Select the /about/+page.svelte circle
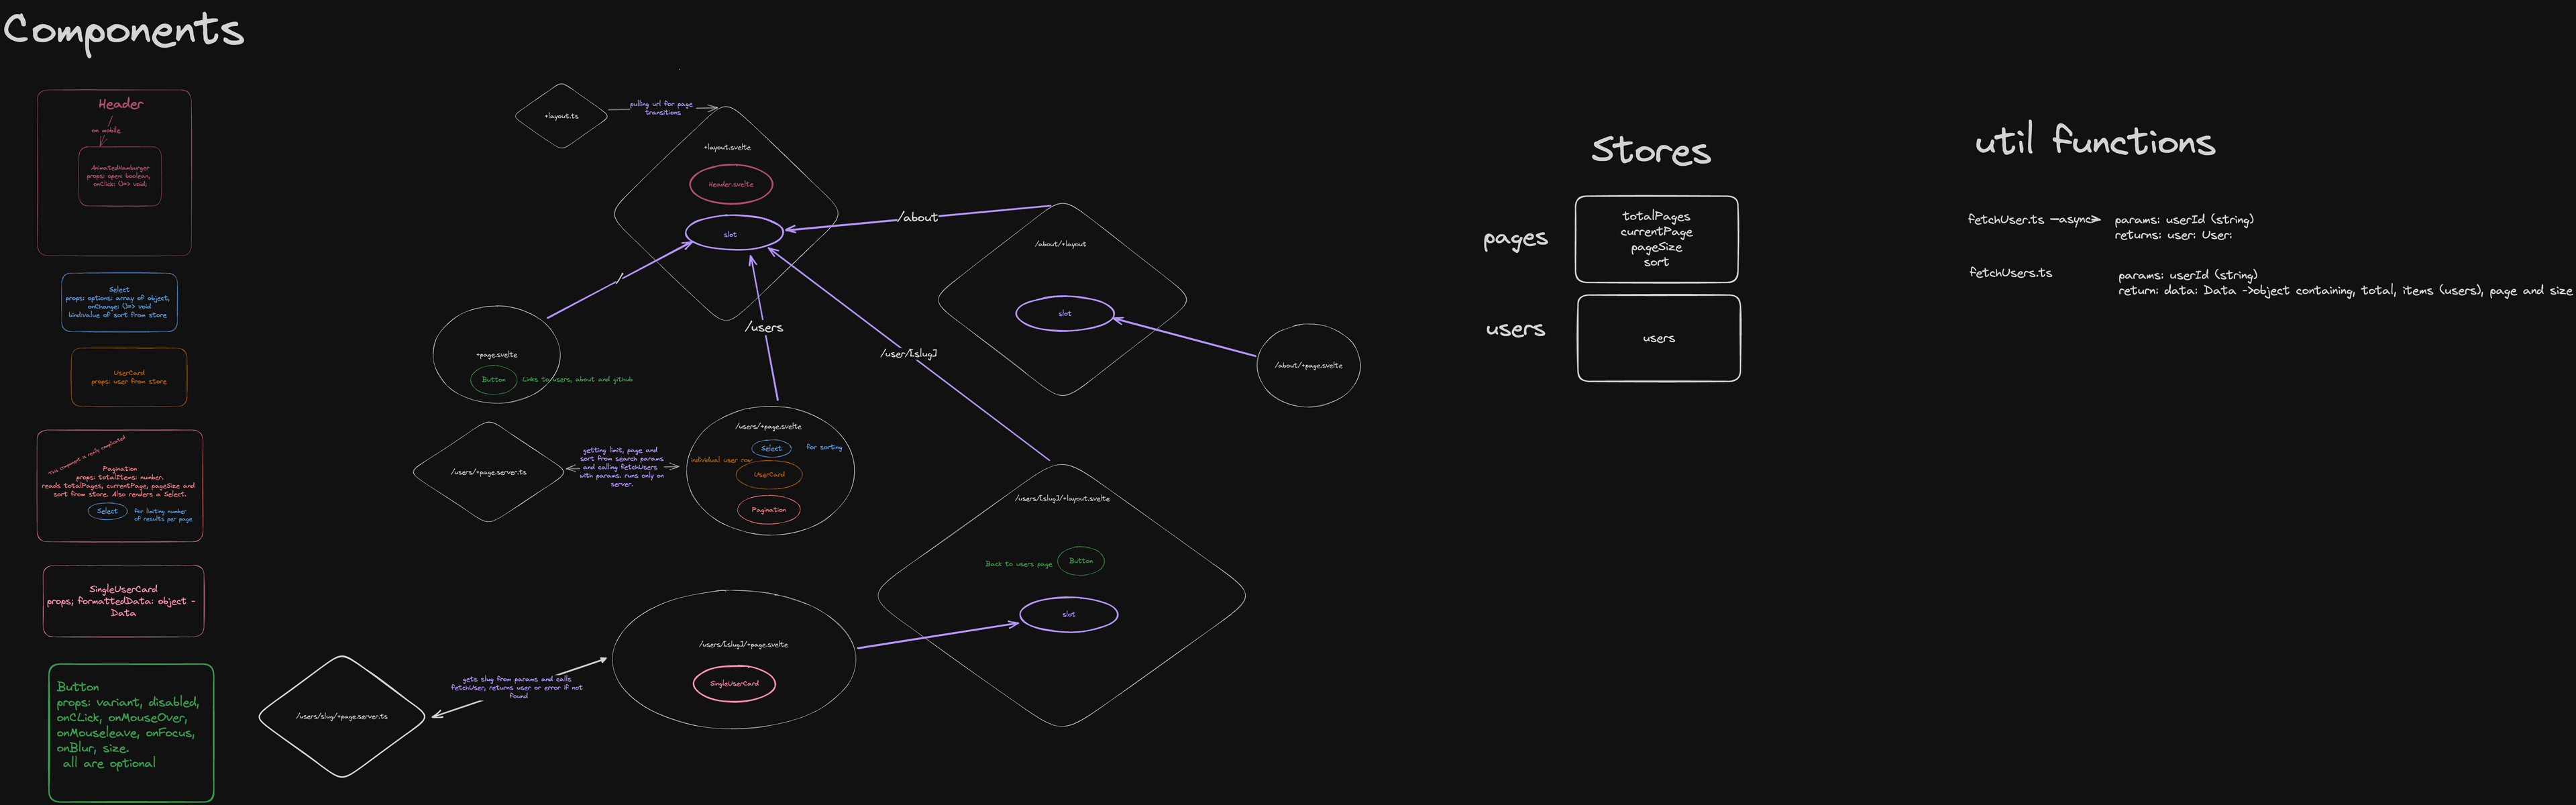Image resolution: width=2576 pixels, height=805 pixels. 1308,366
